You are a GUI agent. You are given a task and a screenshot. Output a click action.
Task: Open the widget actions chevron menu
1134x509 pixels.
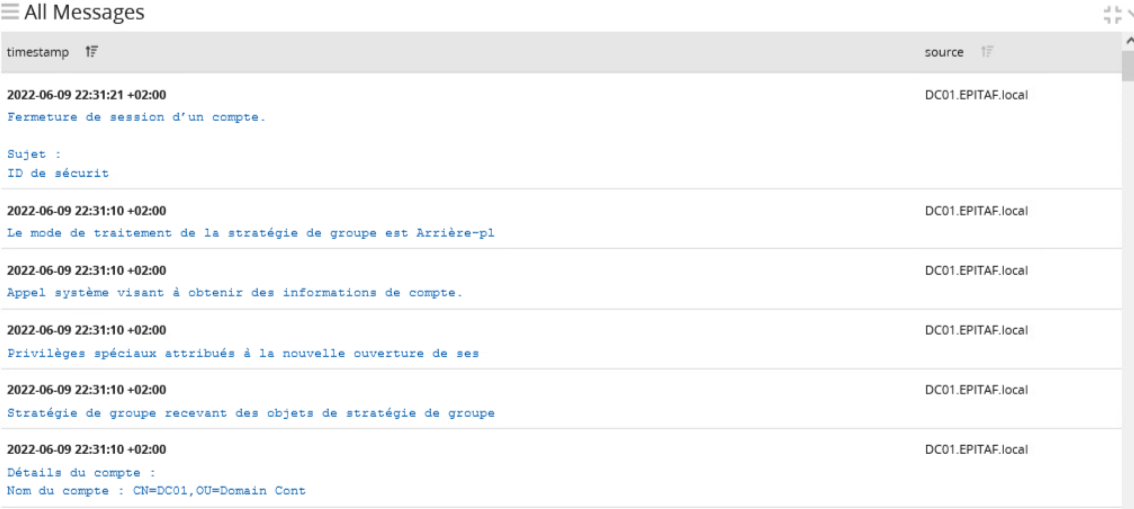1129,14
